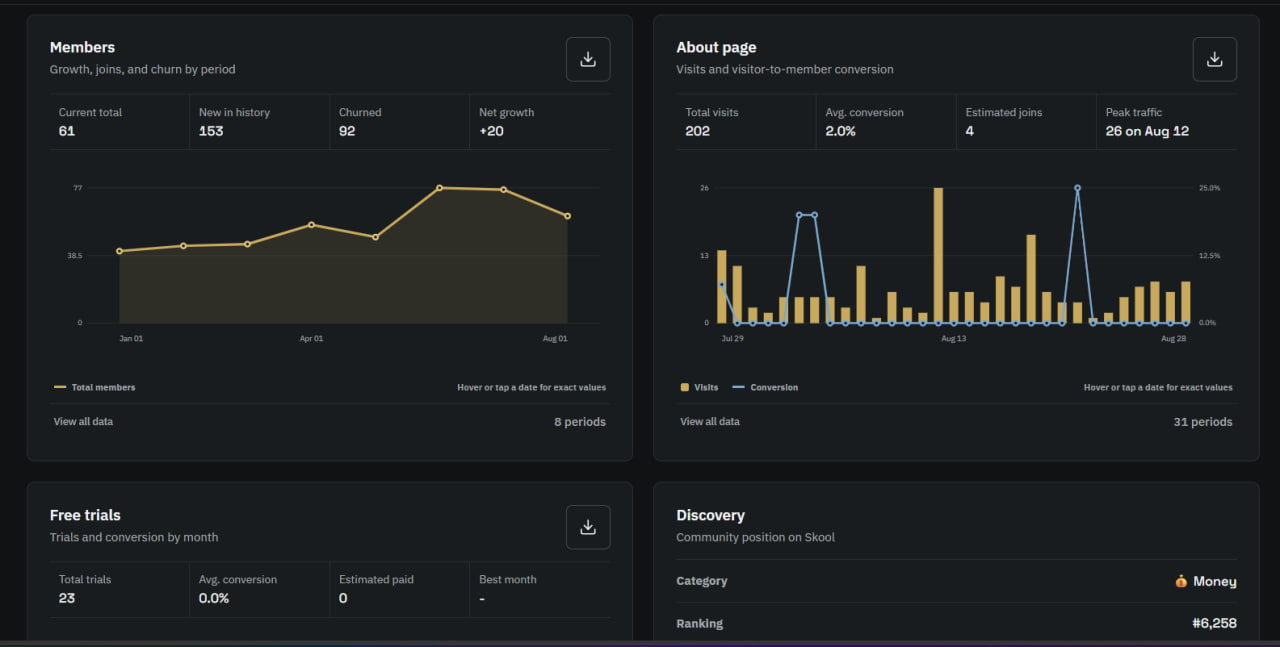Select the New in history value 153

pos(211,131)
